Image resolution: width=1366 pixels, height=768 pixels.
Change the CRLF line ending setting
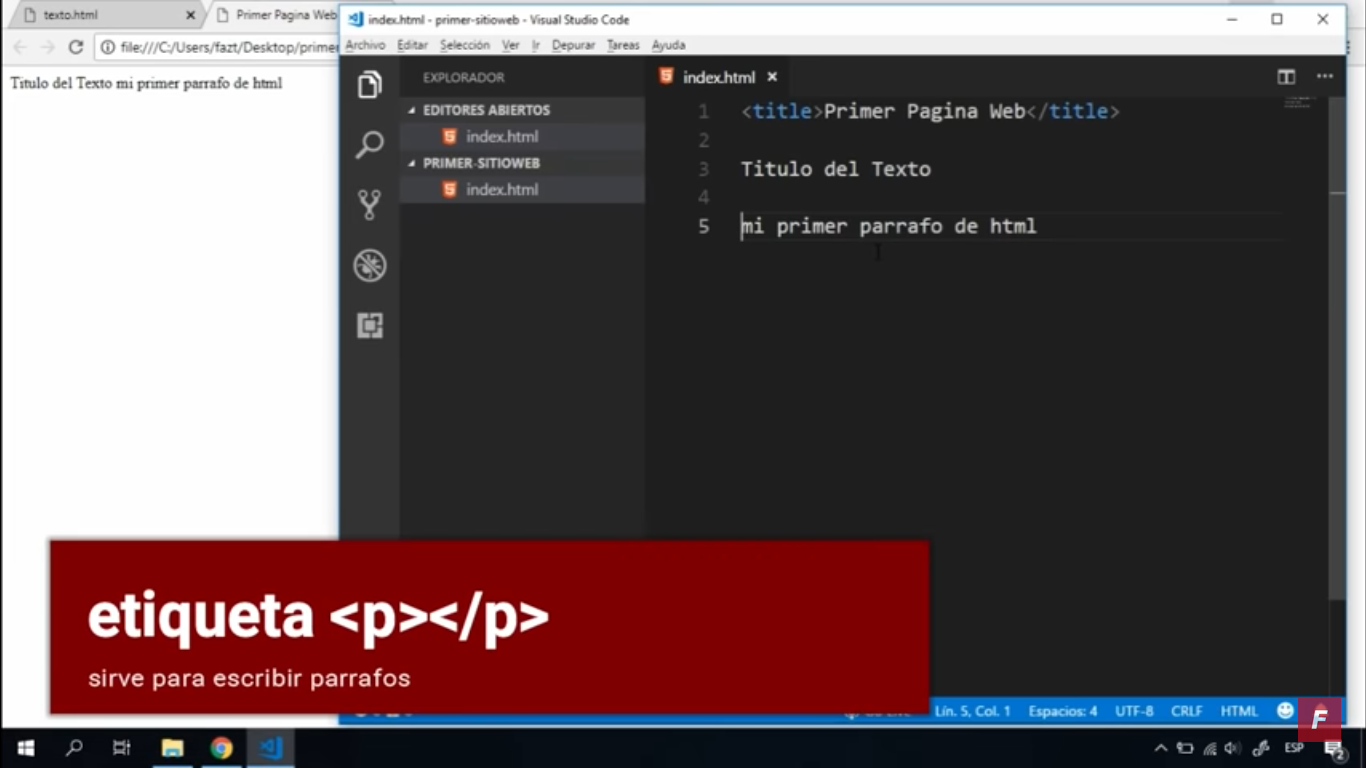[x=1187, y=711]
